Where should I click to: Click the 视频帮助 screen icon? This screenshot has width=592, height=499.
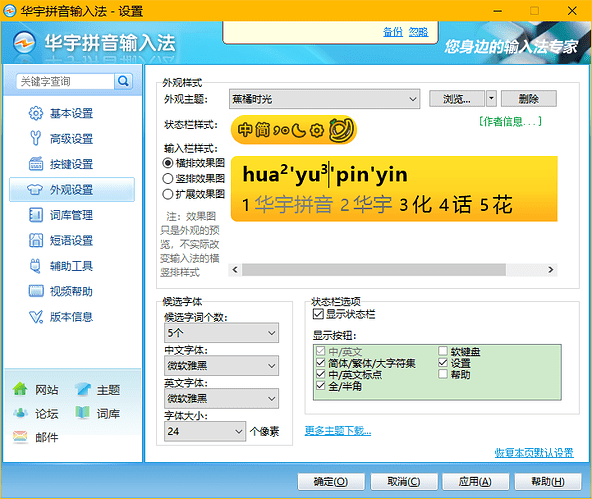coord(36,291)
